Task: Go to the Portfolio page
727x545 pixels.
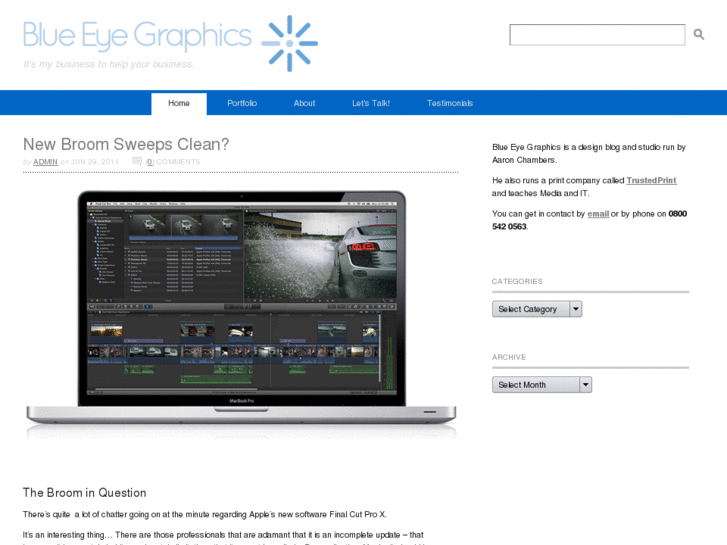Action: tap(242, 103)
